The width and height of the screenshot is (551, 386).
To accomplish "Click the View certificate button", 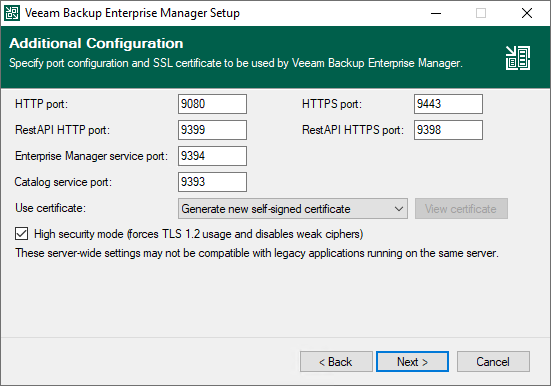I will click(461, 209).
